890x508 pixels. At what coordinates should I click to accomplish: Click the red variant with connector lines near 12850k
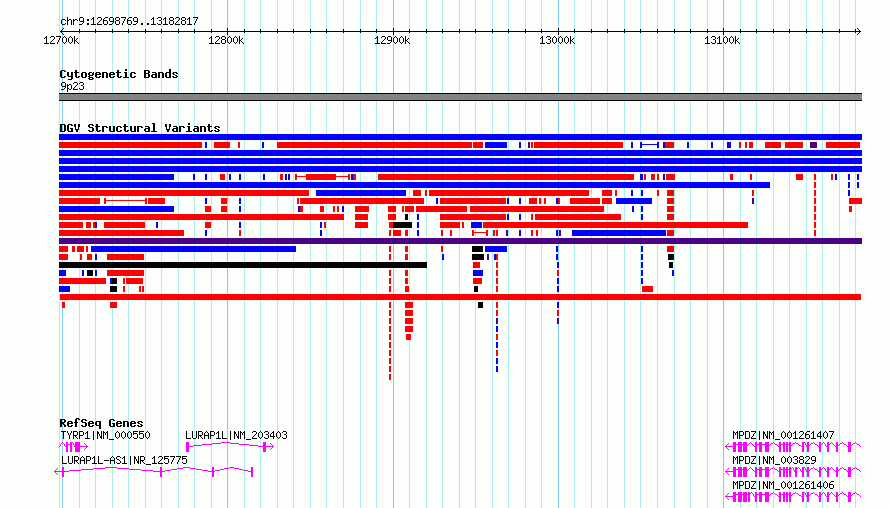(322, 177)
